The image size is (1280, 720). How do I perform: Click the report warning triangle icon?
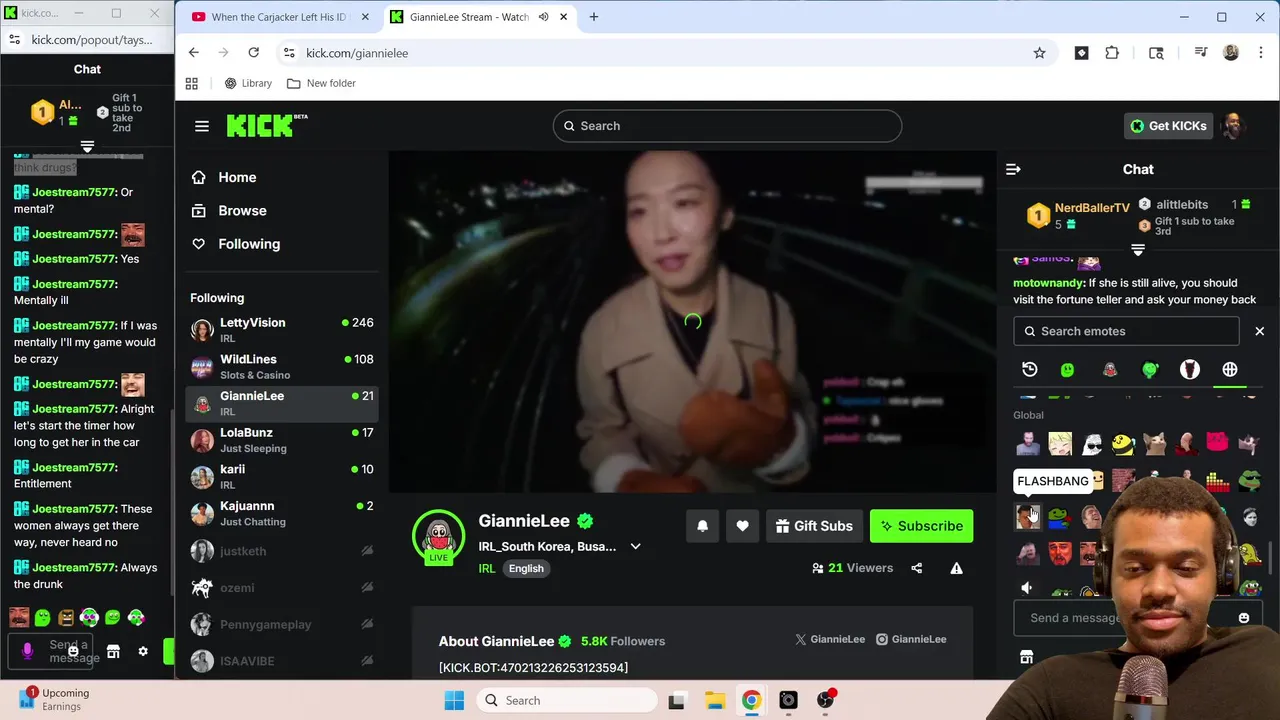[956, 568]
